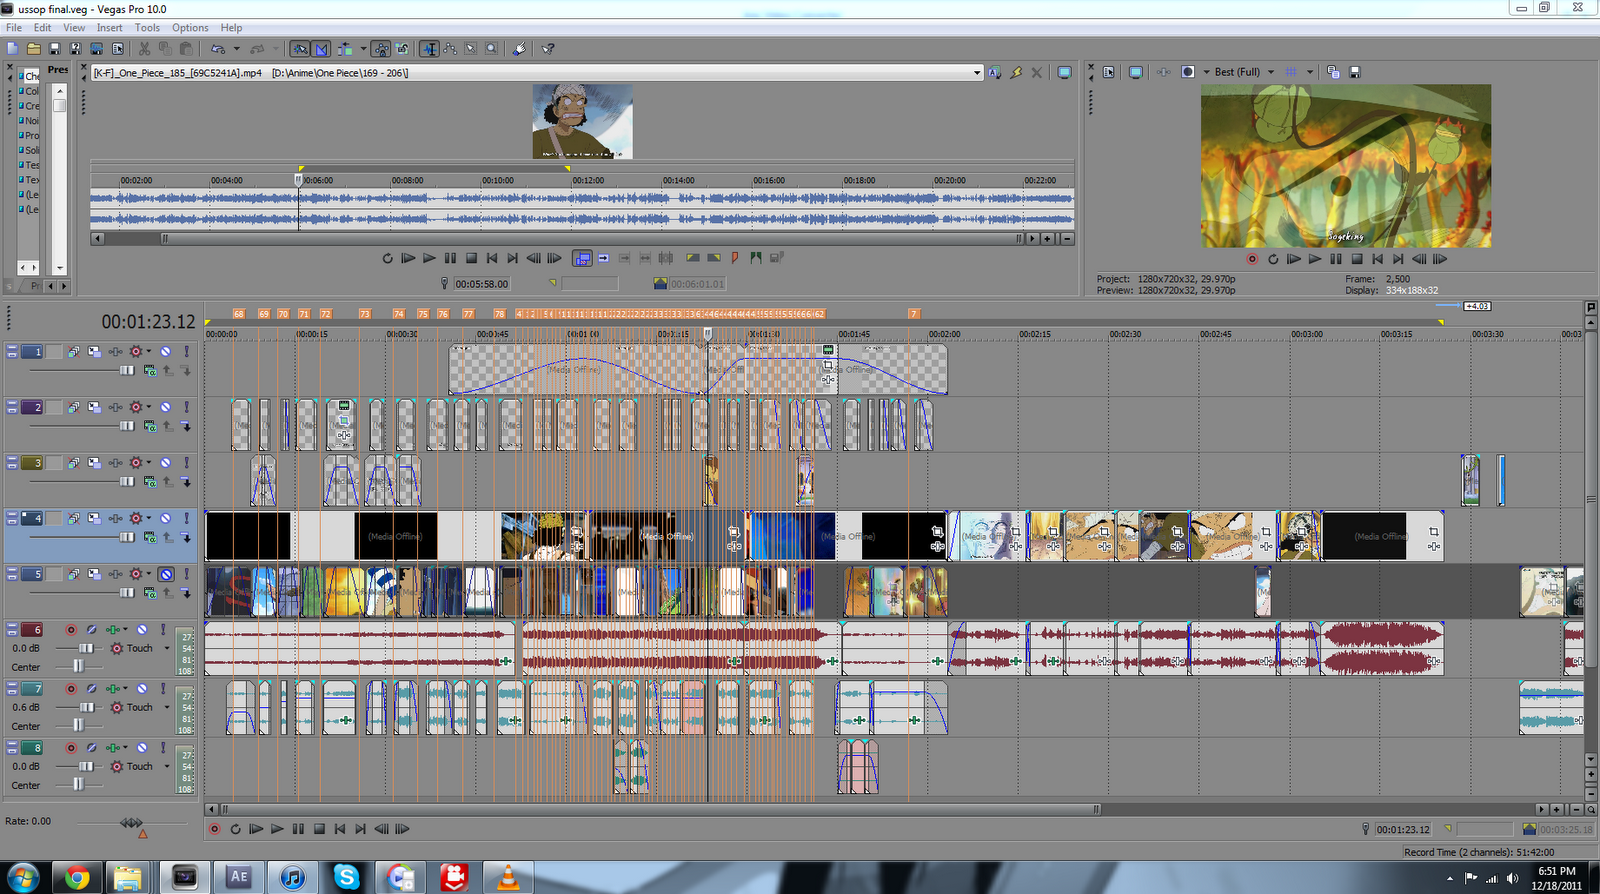Open the Options menu
1600x894 pixels.
(190, 28)
